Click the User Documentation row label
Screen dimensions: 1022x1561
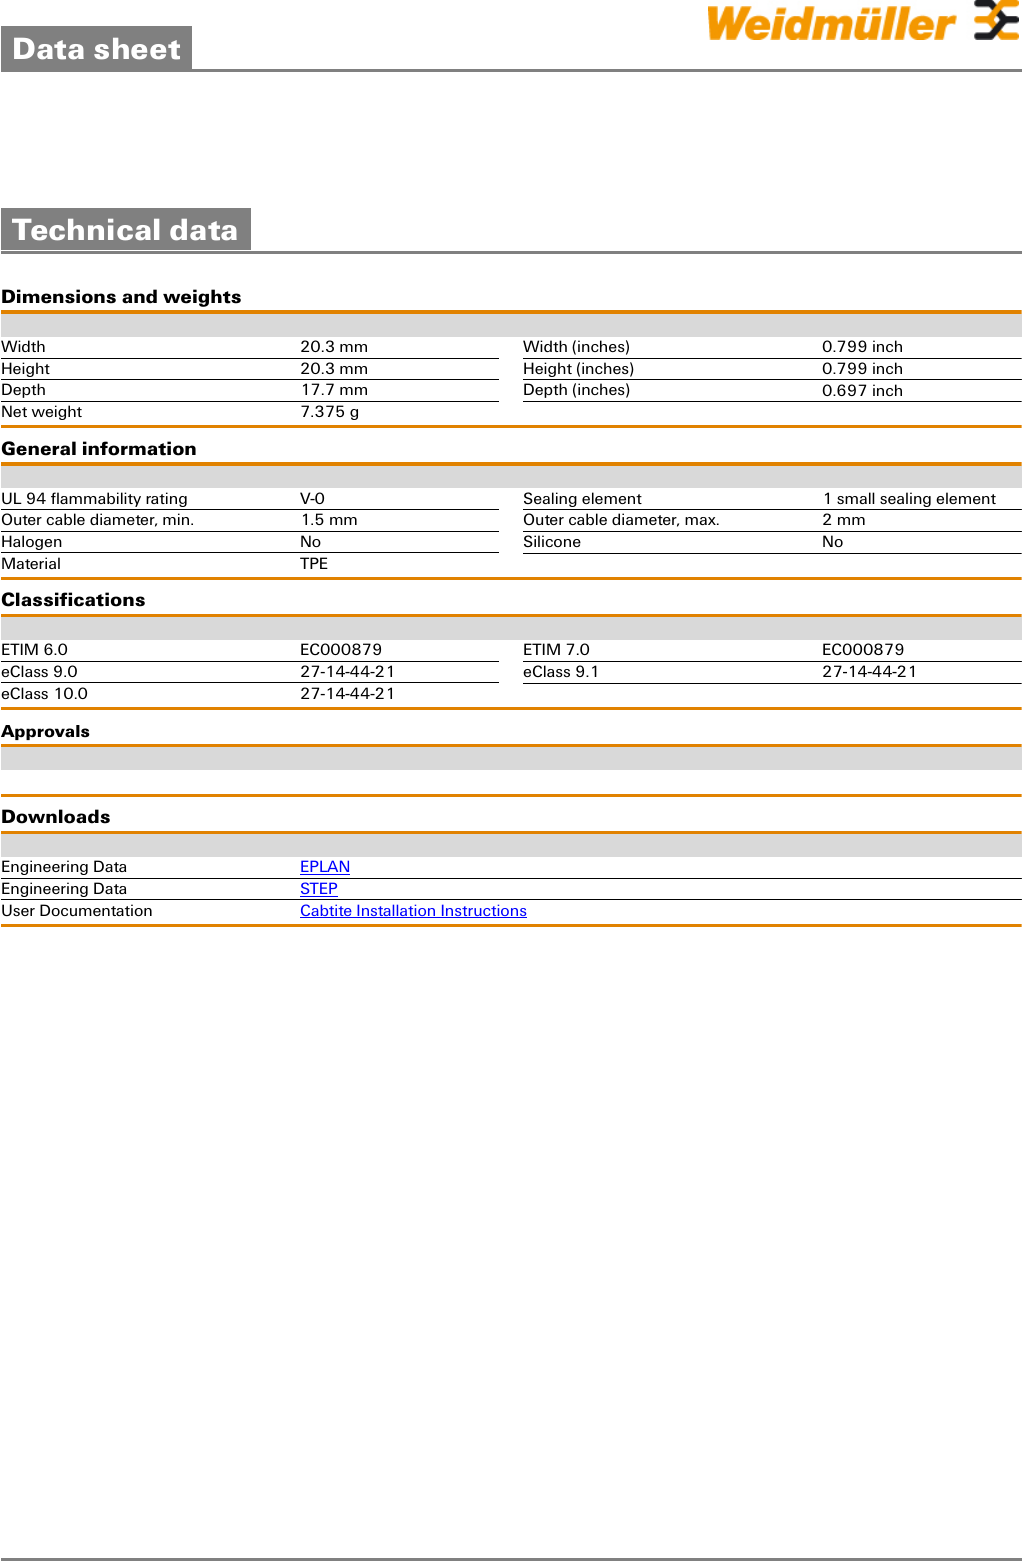(77, 911)
